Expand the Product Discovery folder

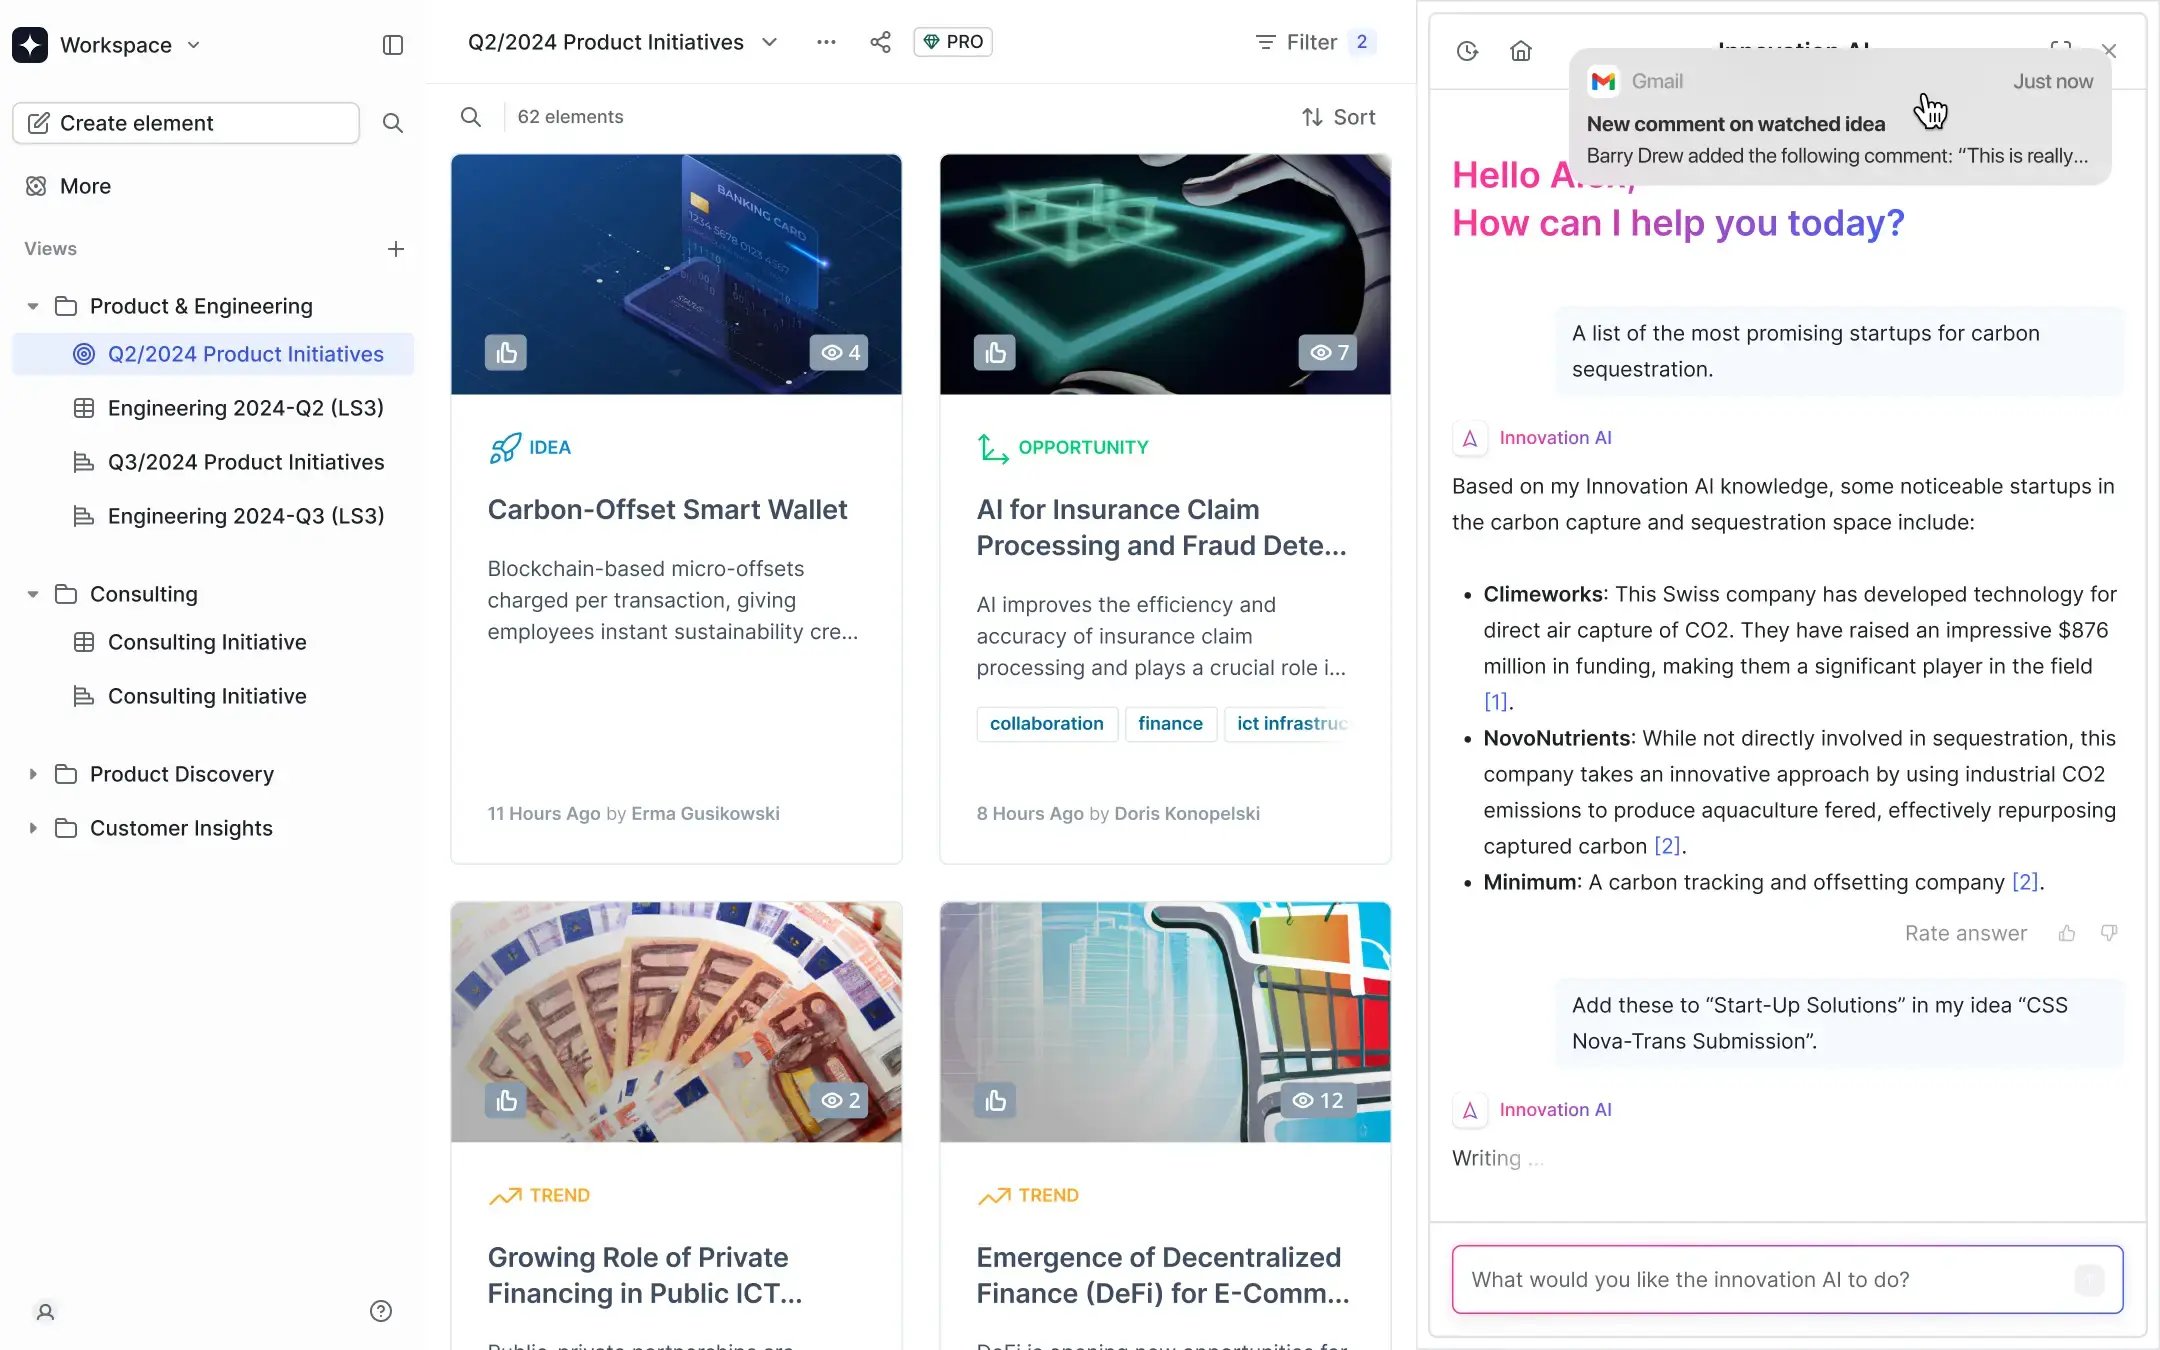click(33, 774)
